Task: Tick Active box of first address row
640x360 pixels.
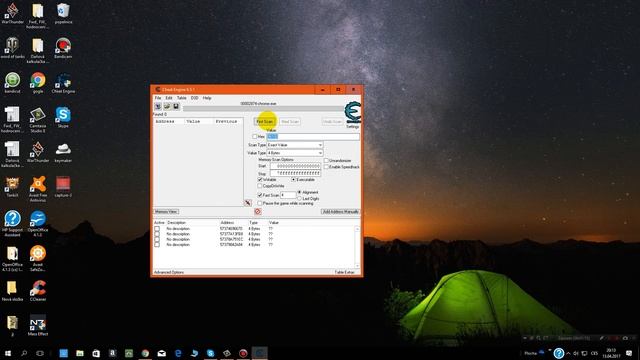Action: [157, 229]
